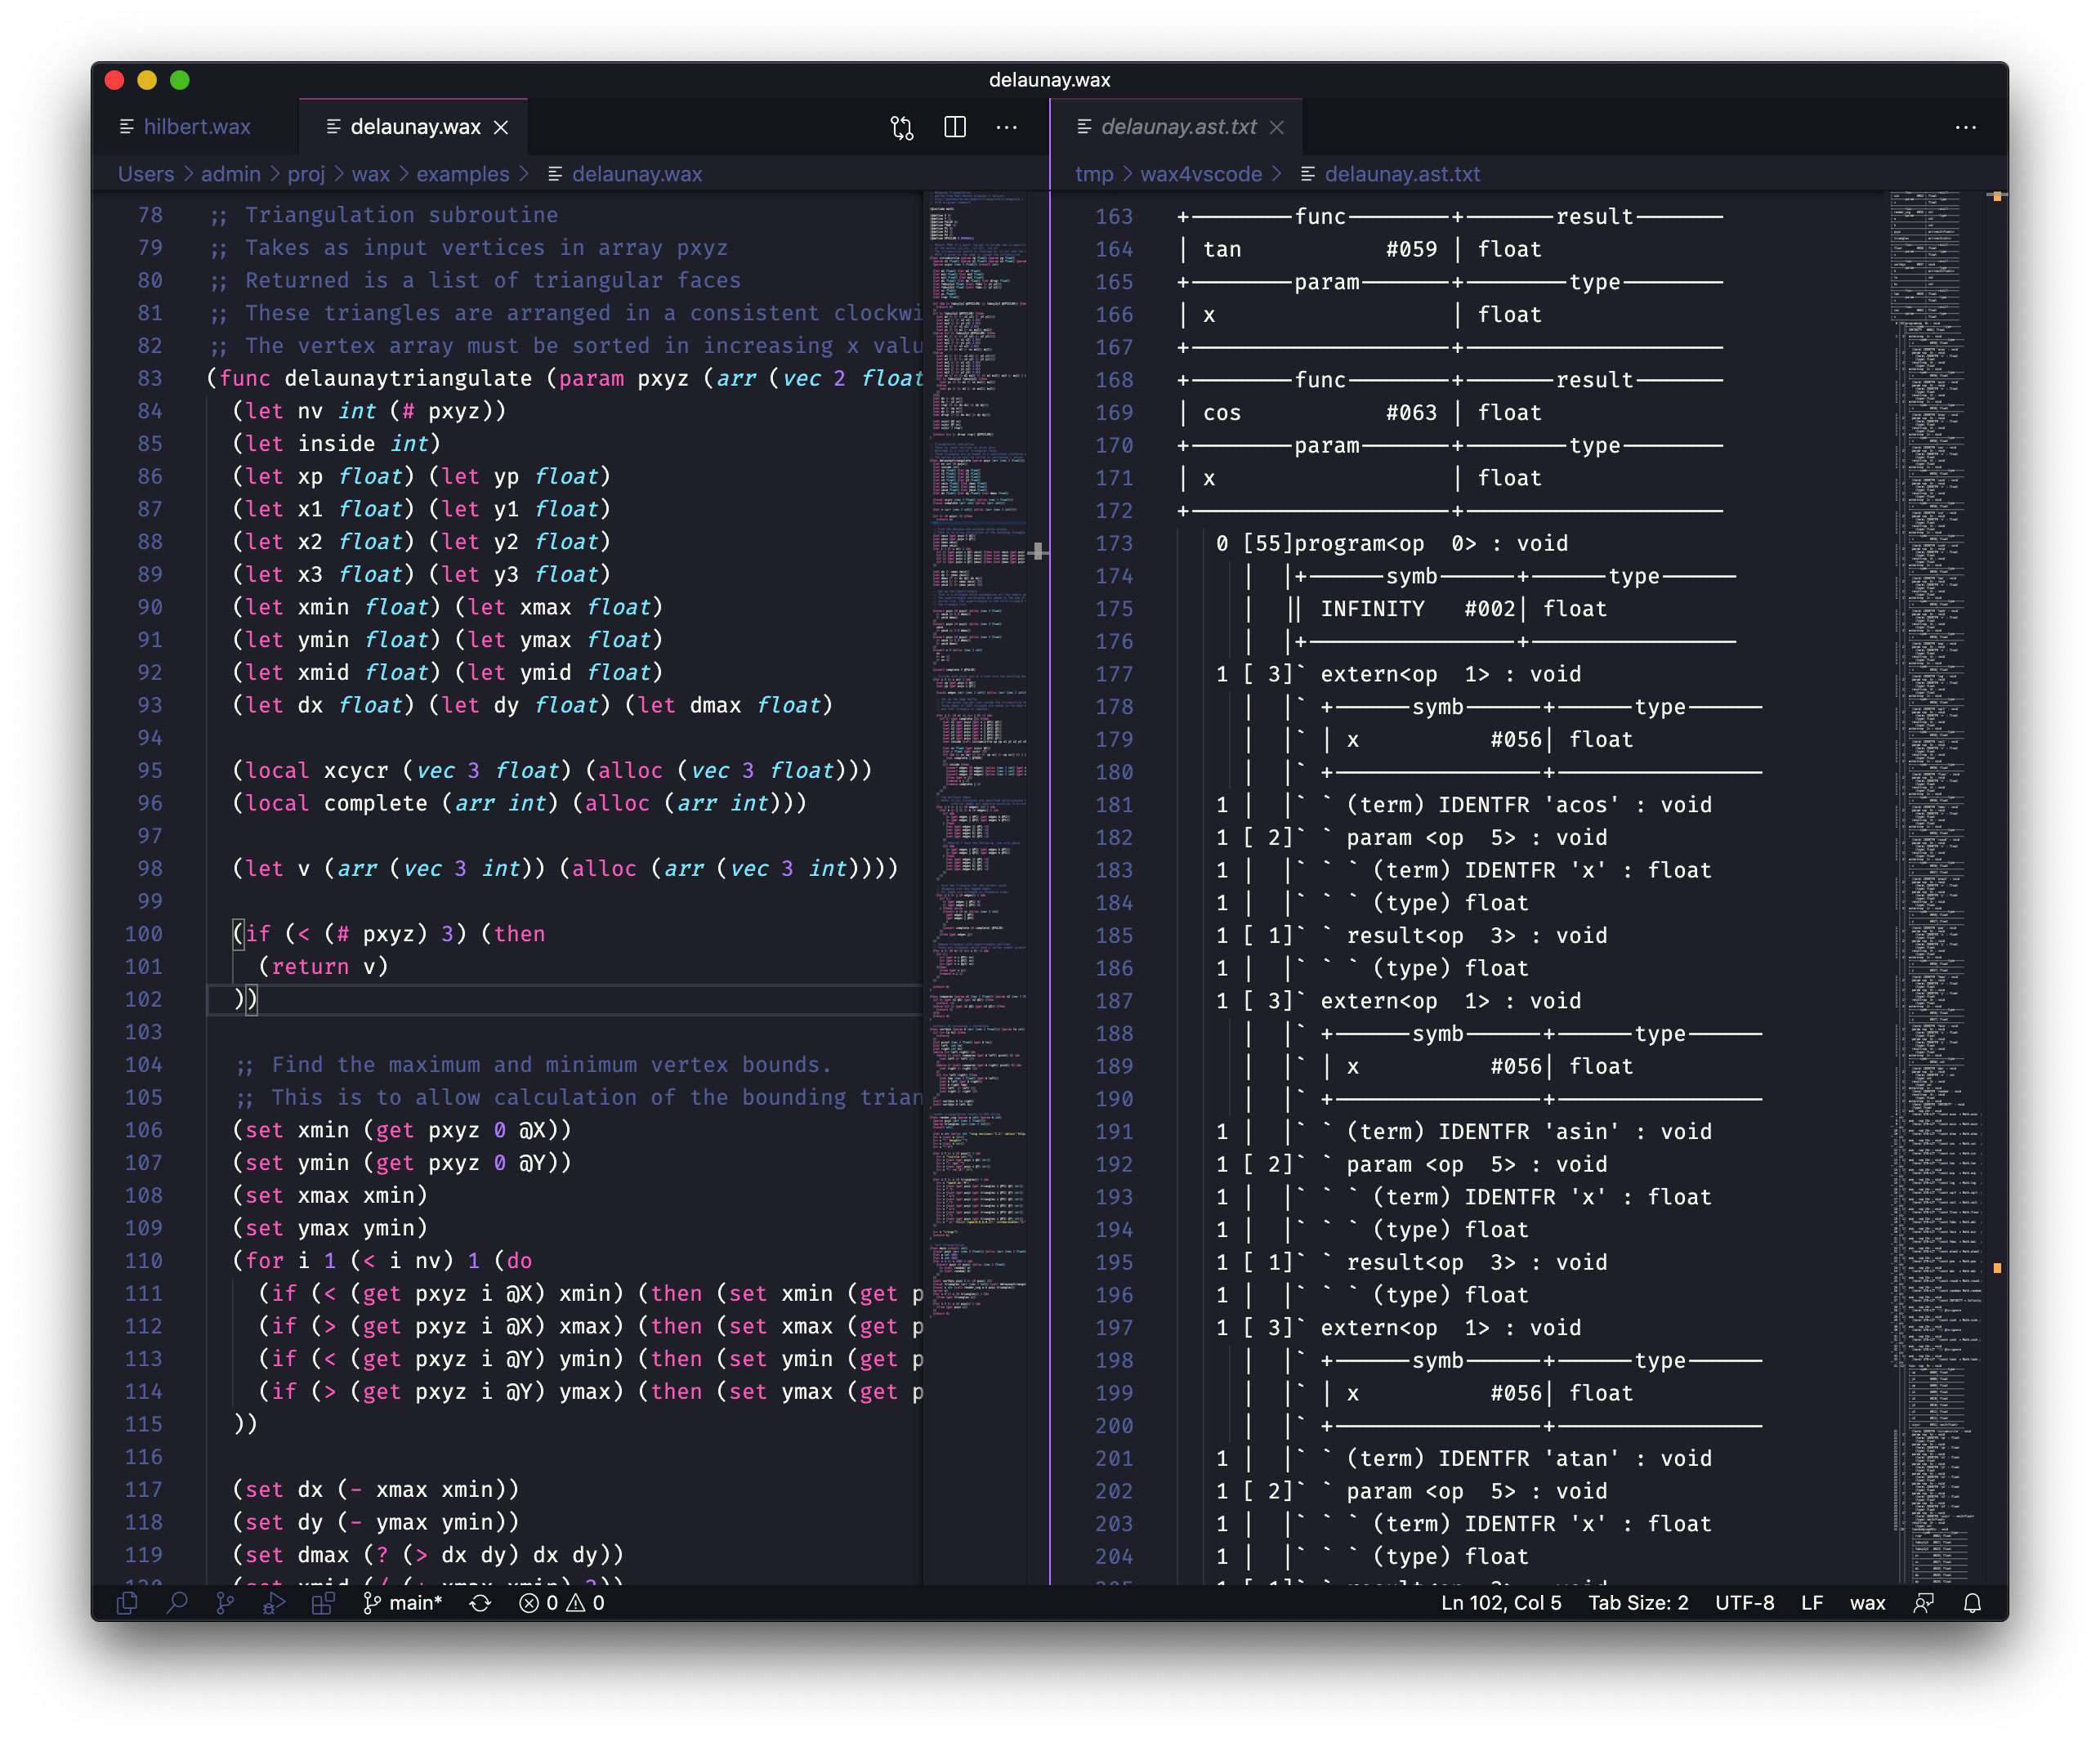Screen dimensions: 2100x1742
Task: Change the language mode wax
Action: [1867, 1602]
